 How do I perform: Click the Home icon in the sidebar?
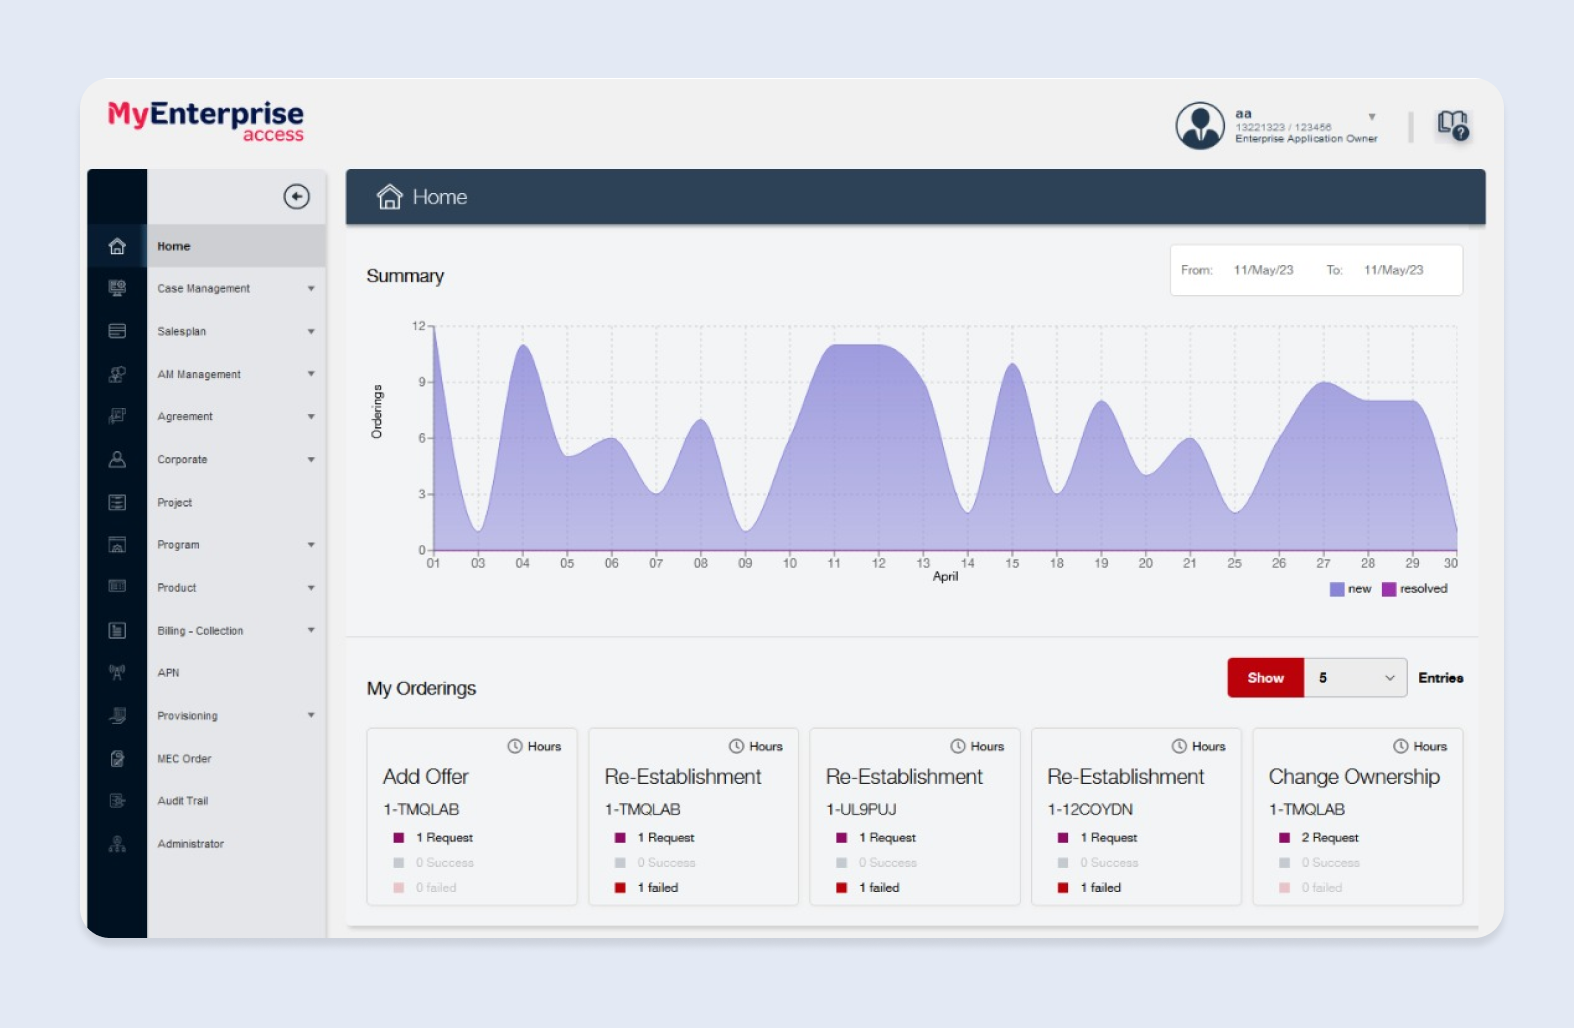pos(117,246)
